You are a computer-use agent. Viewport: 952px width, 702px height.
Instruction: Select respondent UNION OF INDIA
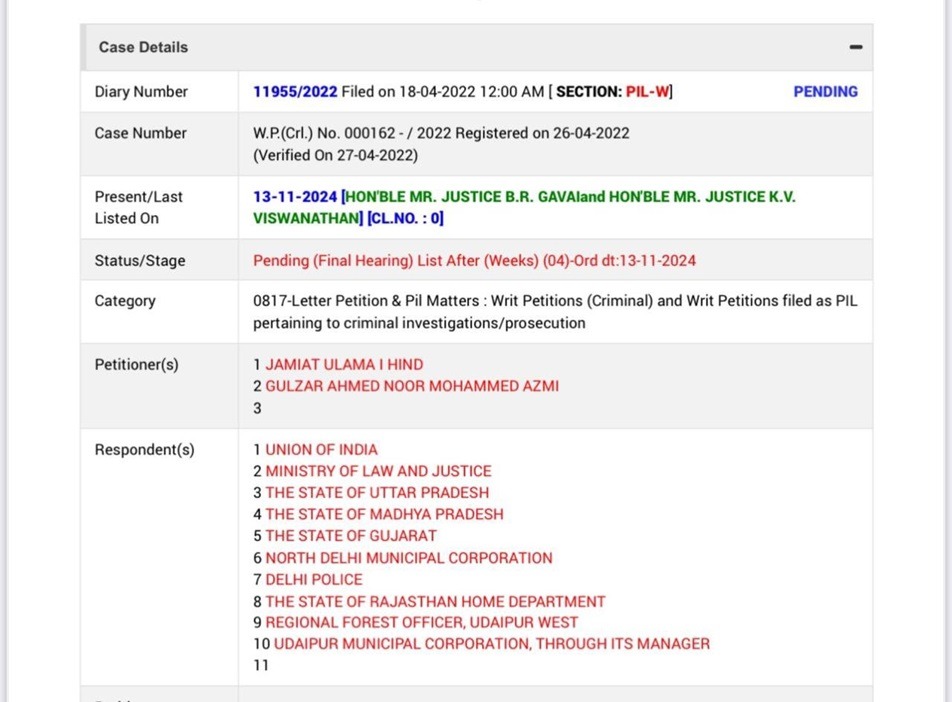(x=321, y=449)
